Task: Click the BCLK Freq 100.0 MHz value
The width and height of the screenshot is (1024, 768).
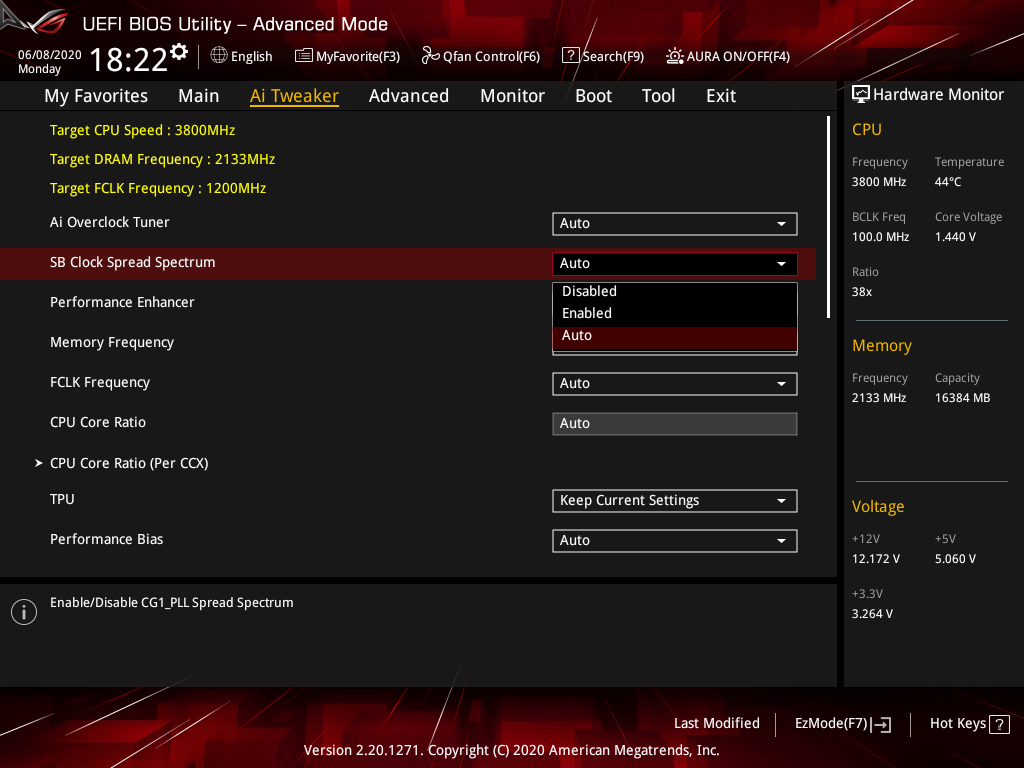Action: pyautogui.click(x=880, y=237)
